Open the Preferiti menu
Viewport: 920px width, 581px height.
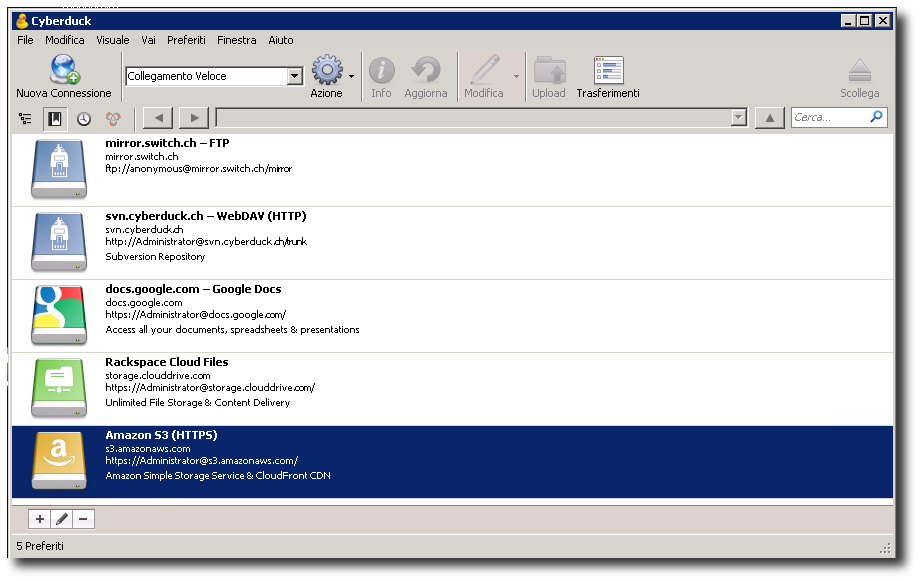tap(186, 40)
